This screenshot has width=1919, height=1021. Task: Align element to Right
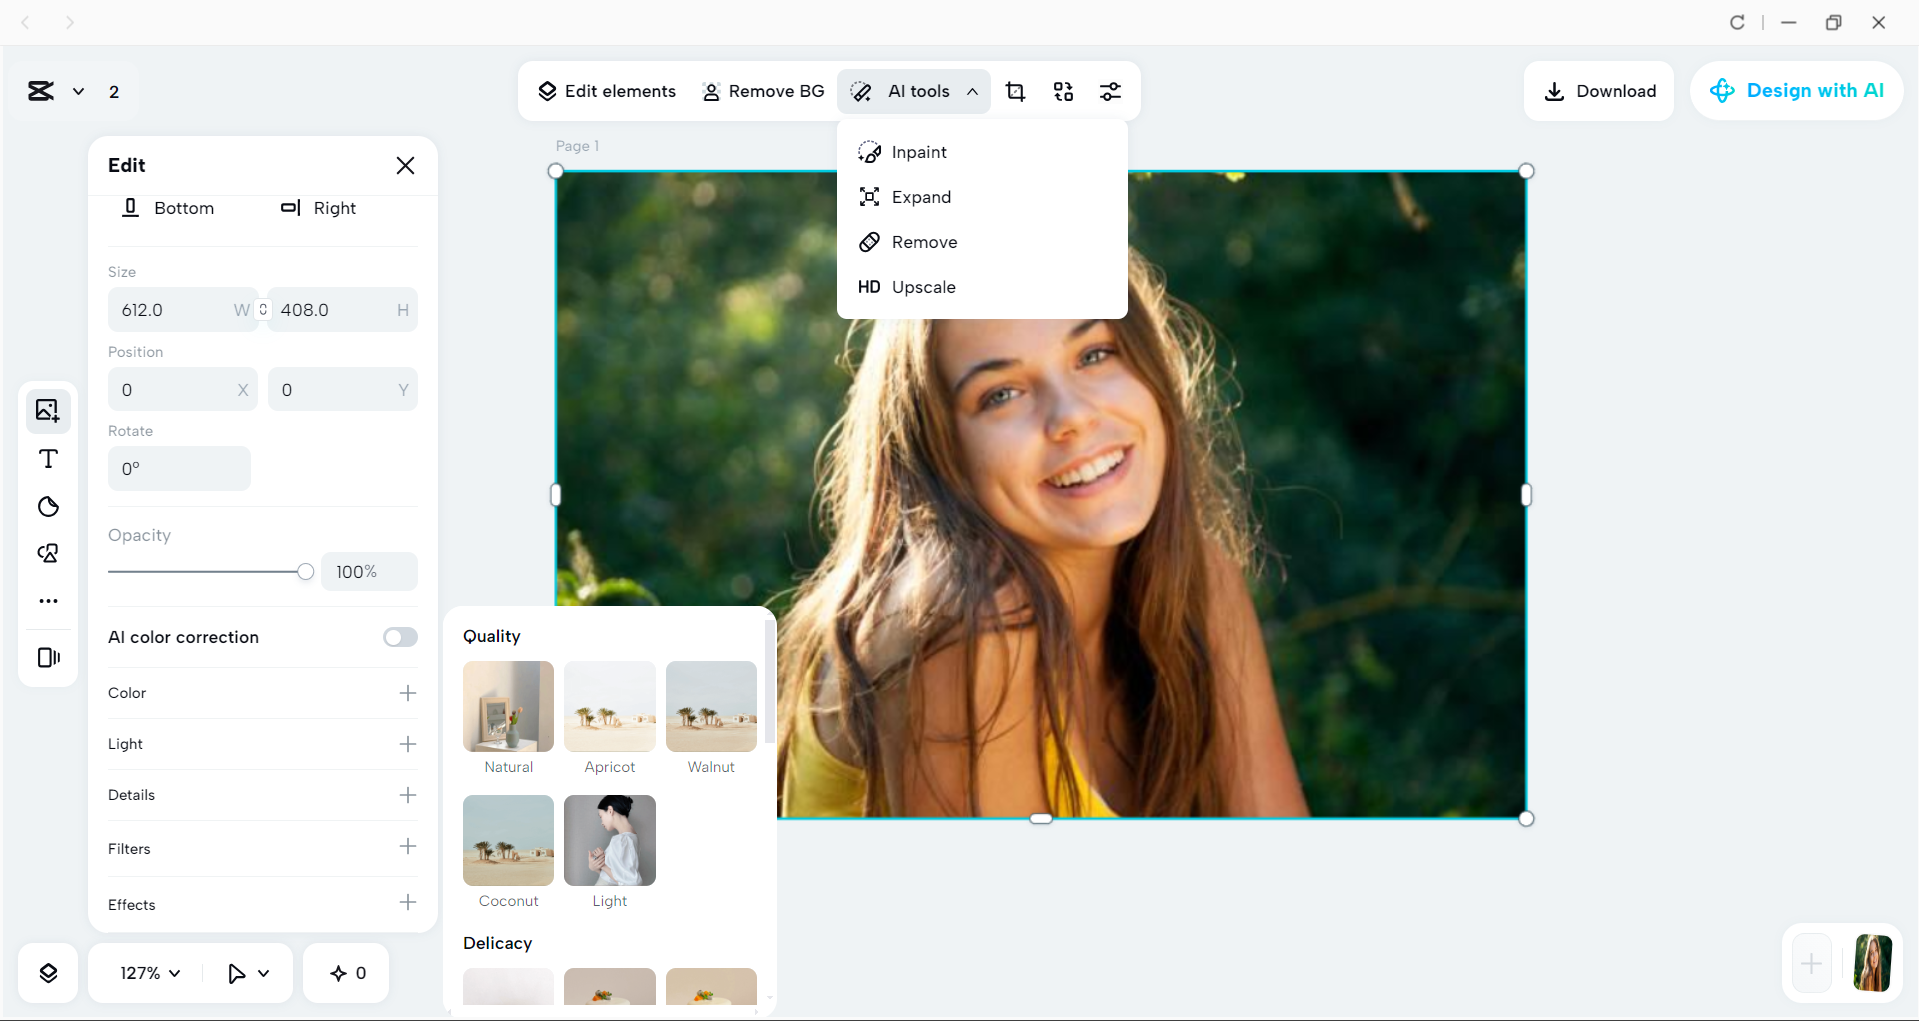click(x=318, y=208)
